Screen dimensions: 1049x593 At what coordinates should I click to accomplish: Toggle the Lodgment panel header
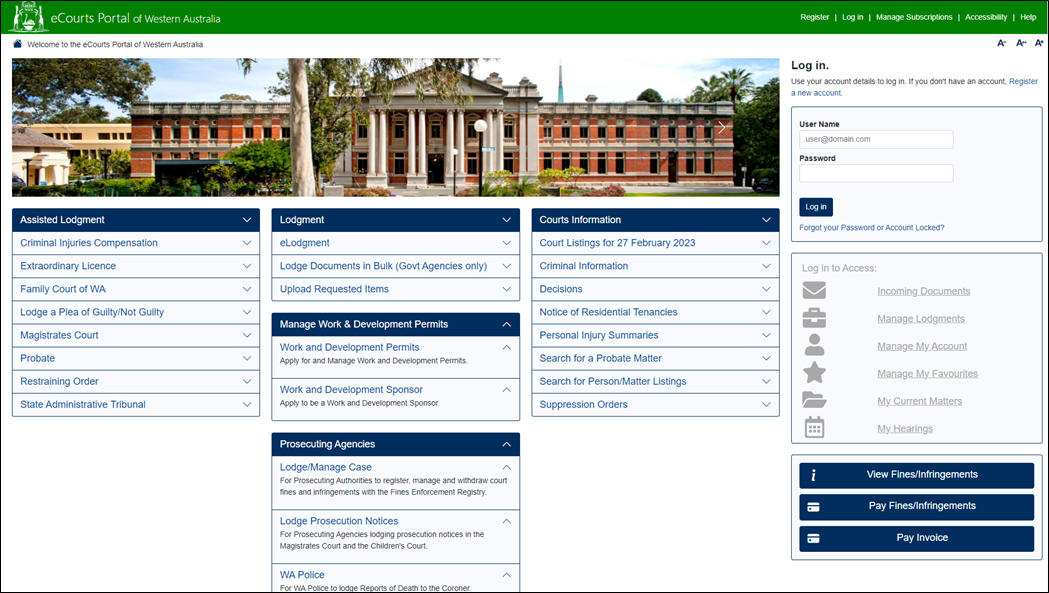click(x=395, y=220)
